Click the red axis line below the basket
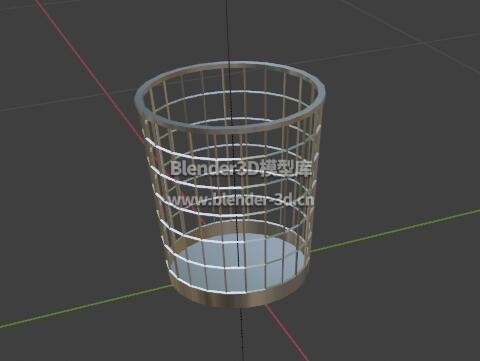Image resolution: width=480 pixels, height=361 pixels. [x=287, y=333]
